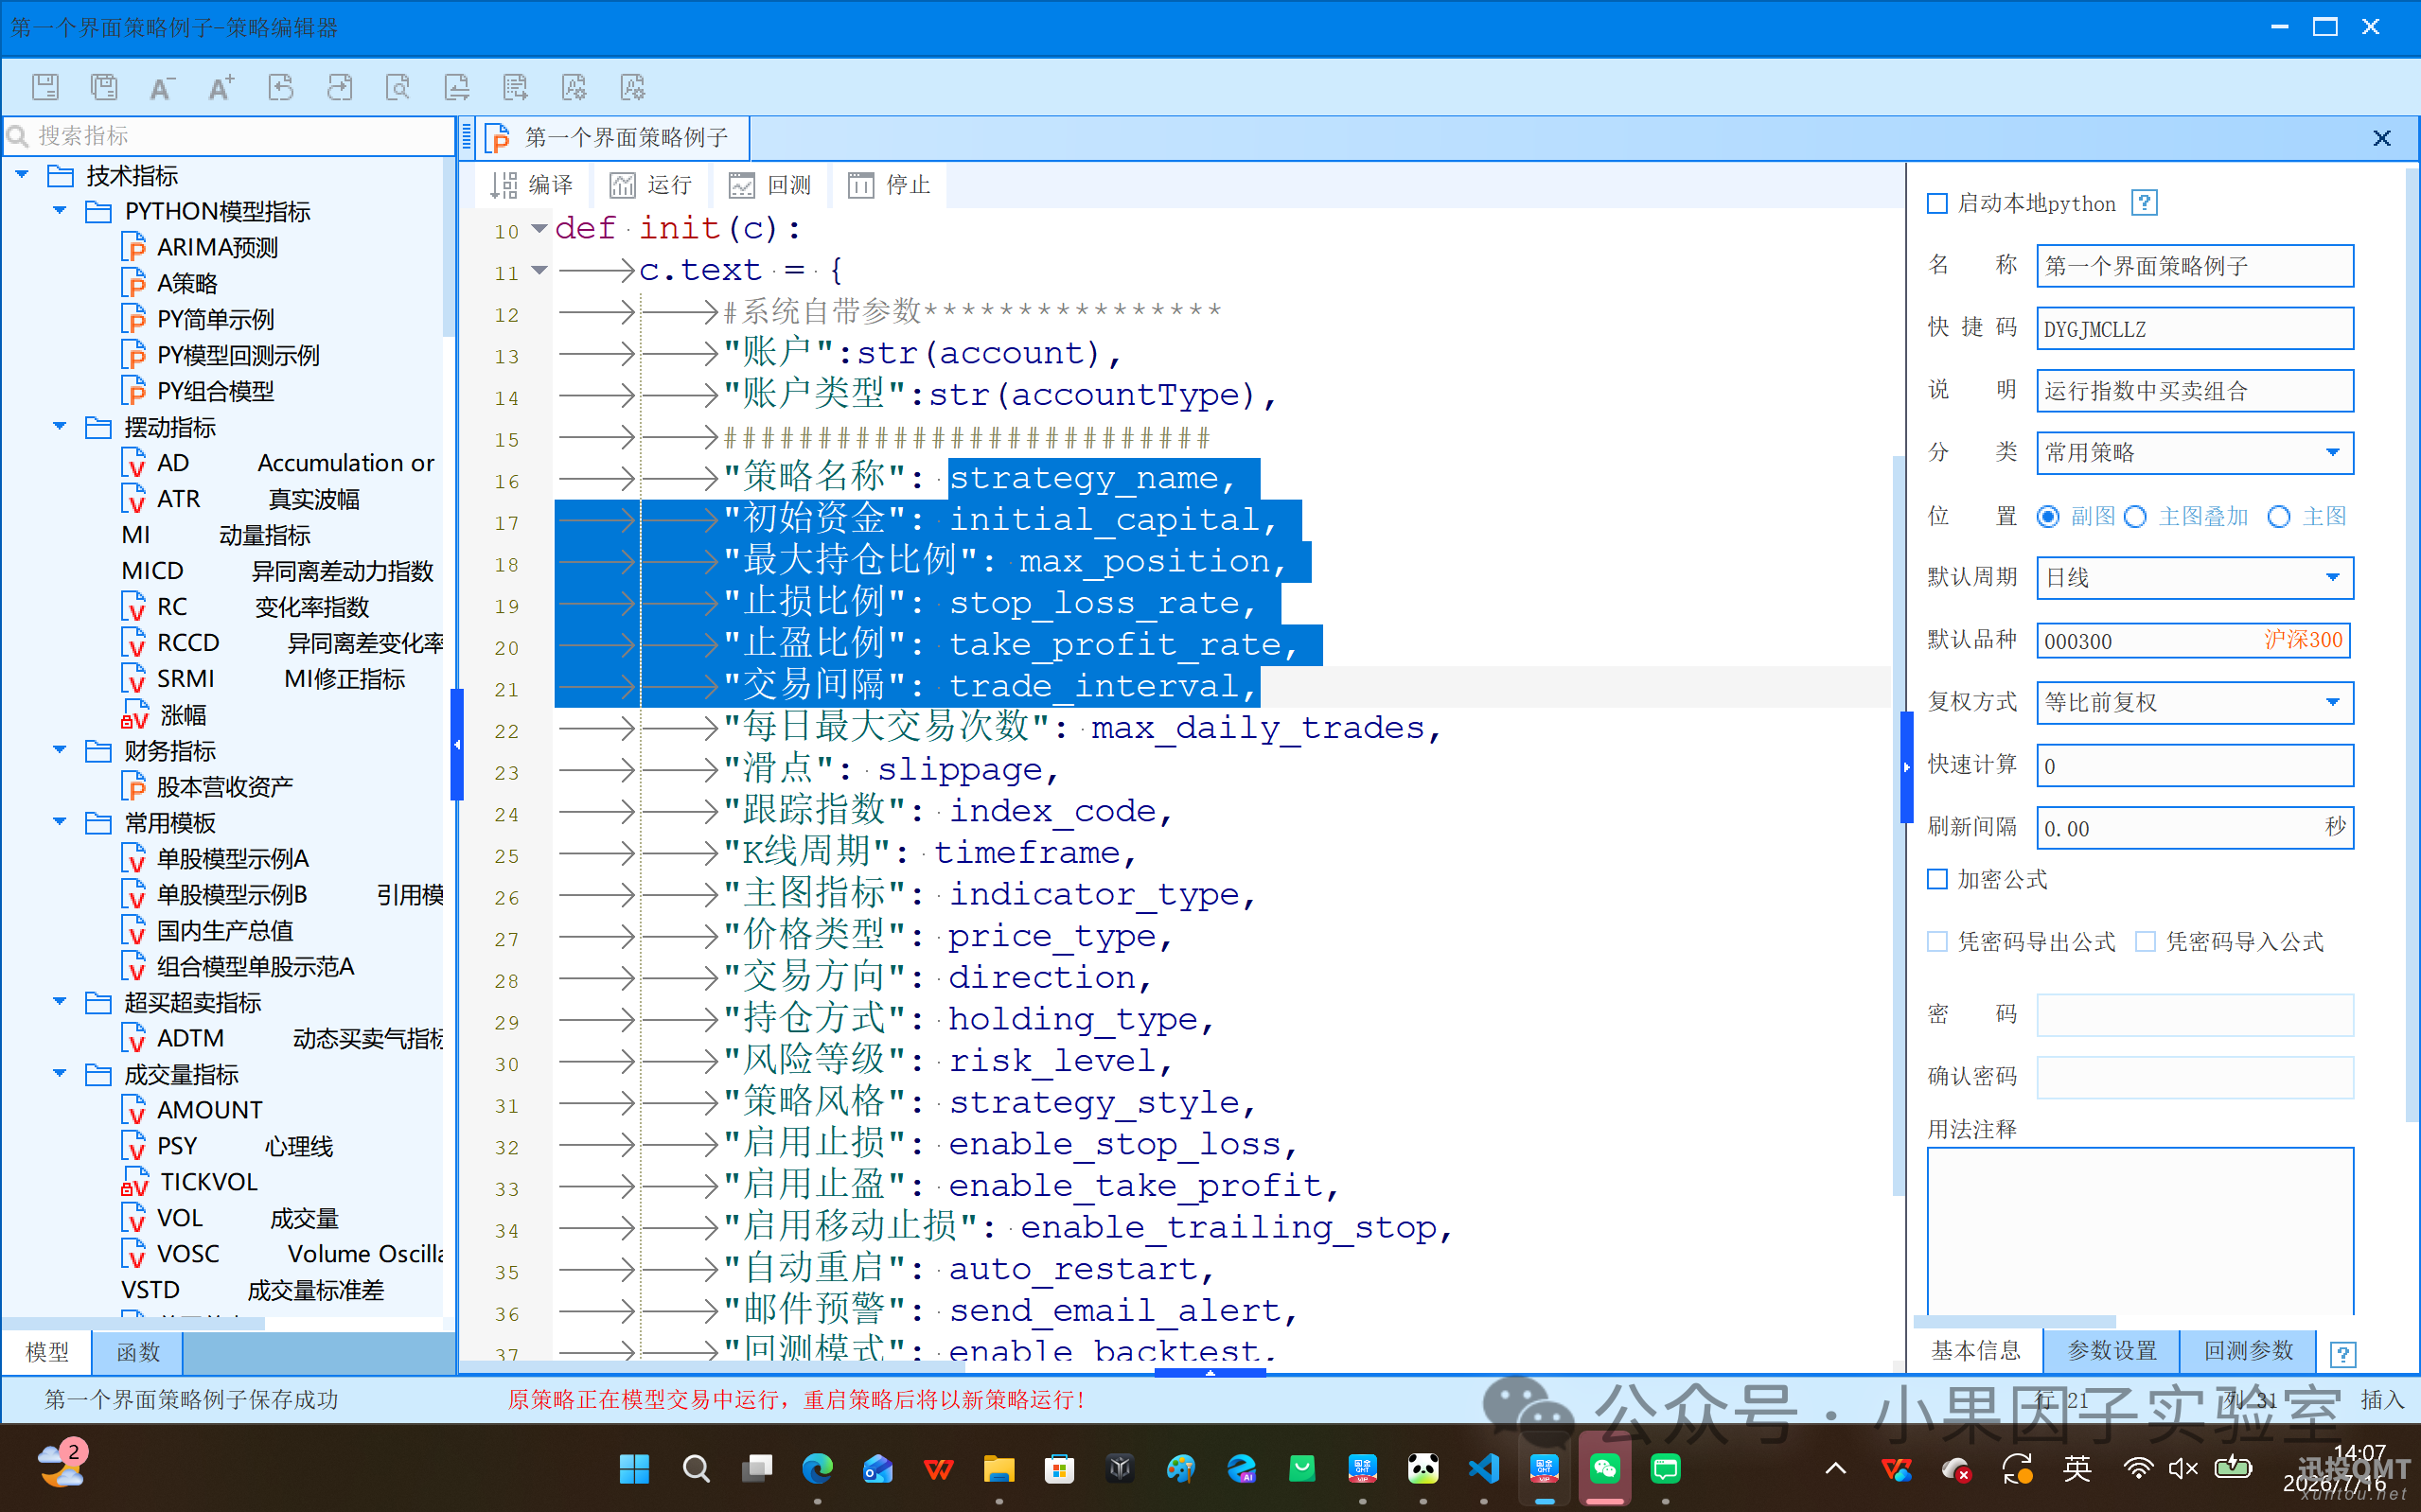Click the first formula settings gear icon
The image size is (2421, 1512).
coord(574,87)
